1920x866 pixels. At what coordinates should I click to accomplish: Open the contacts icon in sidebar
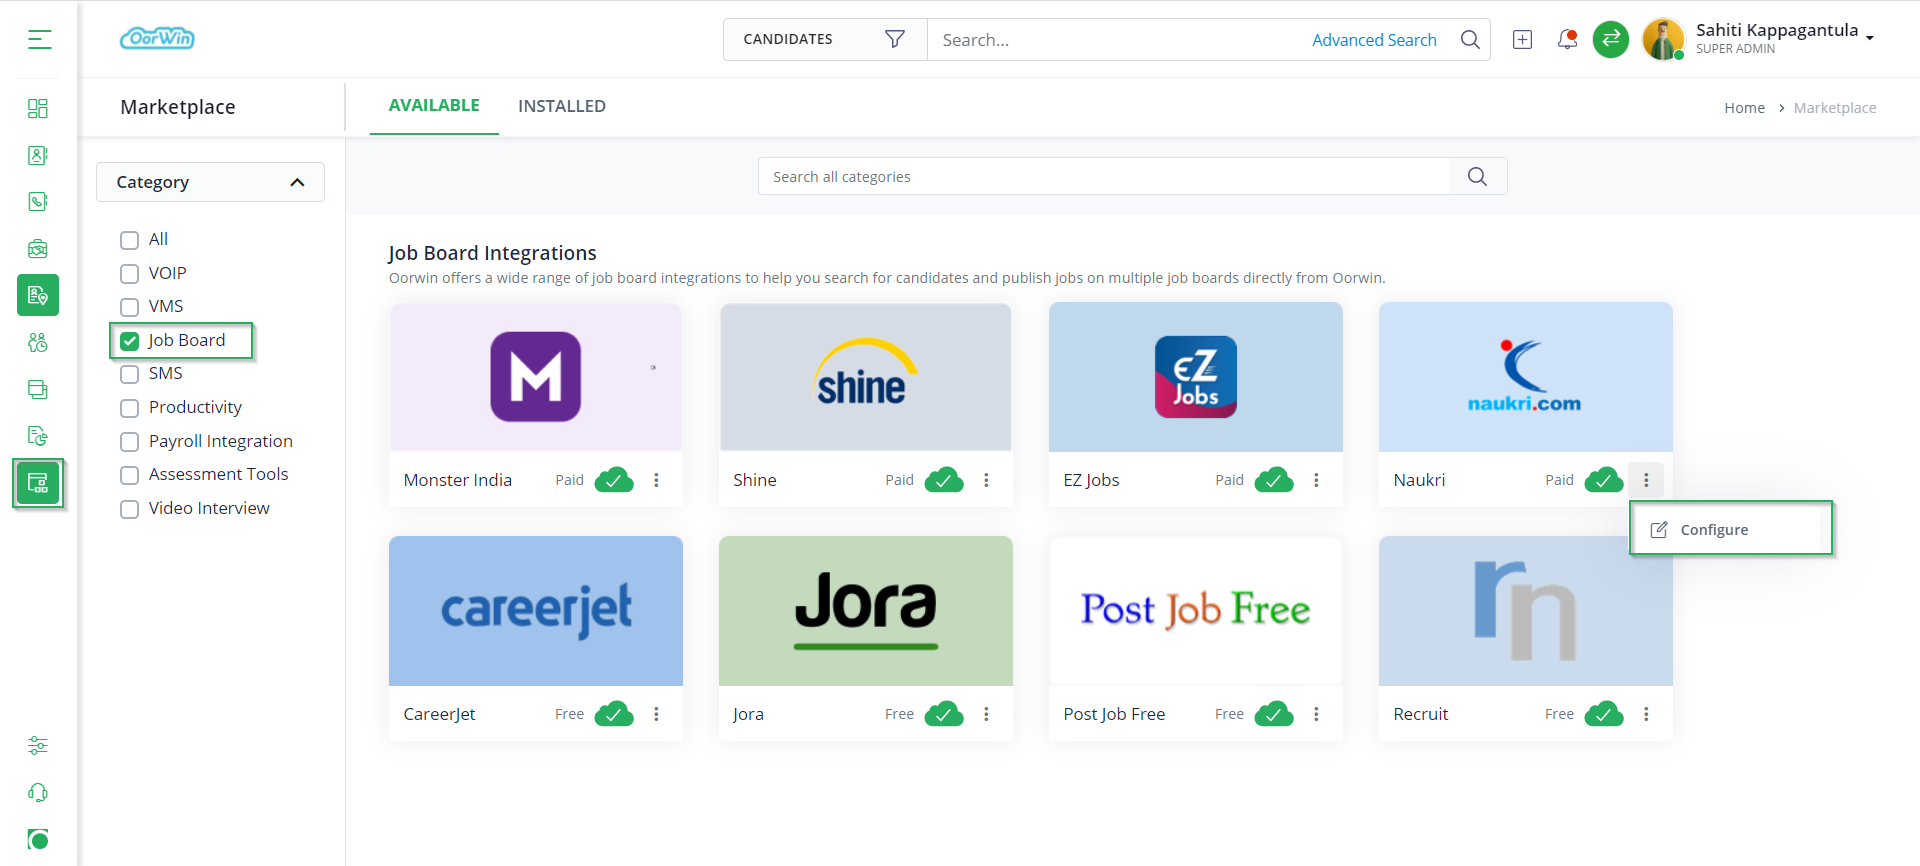(x=38, y=155)
